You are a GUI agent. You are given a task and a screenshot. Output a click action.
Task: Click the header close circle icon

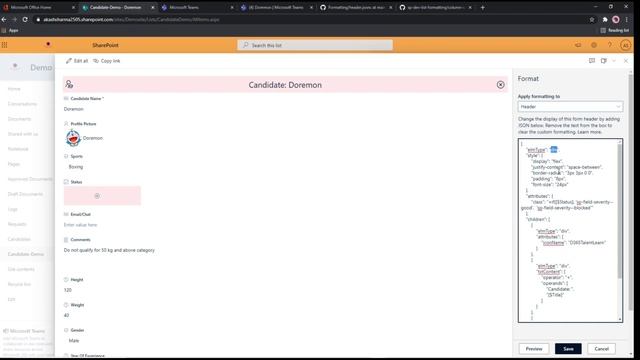coord(500,84)
